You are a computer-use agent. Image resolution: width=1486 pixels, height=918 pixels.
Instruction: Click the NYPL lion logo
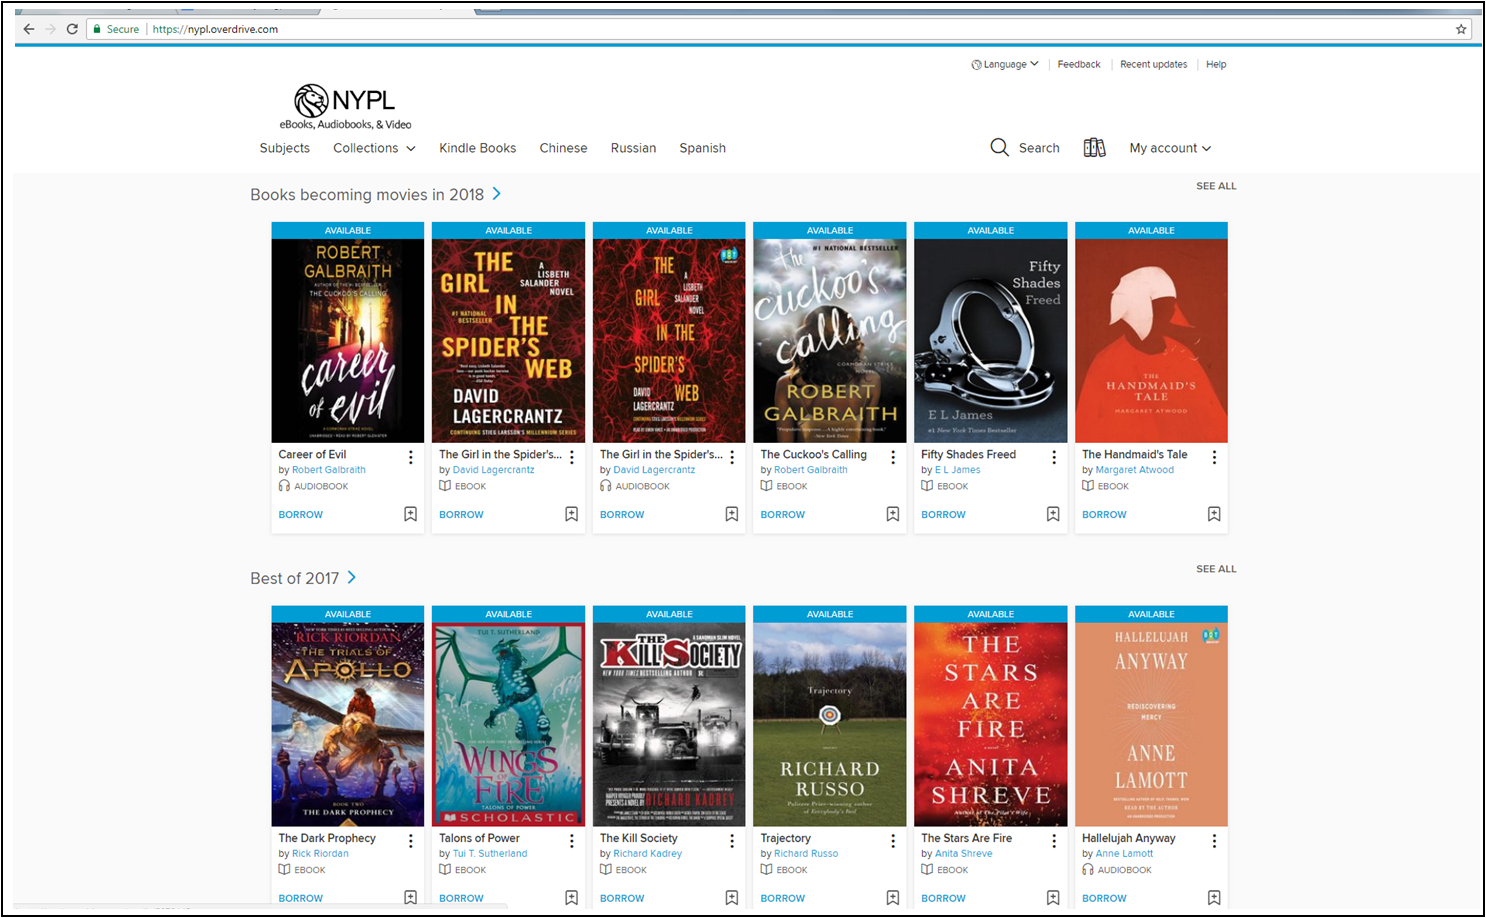pyautogui.click(x=311, y=101)
